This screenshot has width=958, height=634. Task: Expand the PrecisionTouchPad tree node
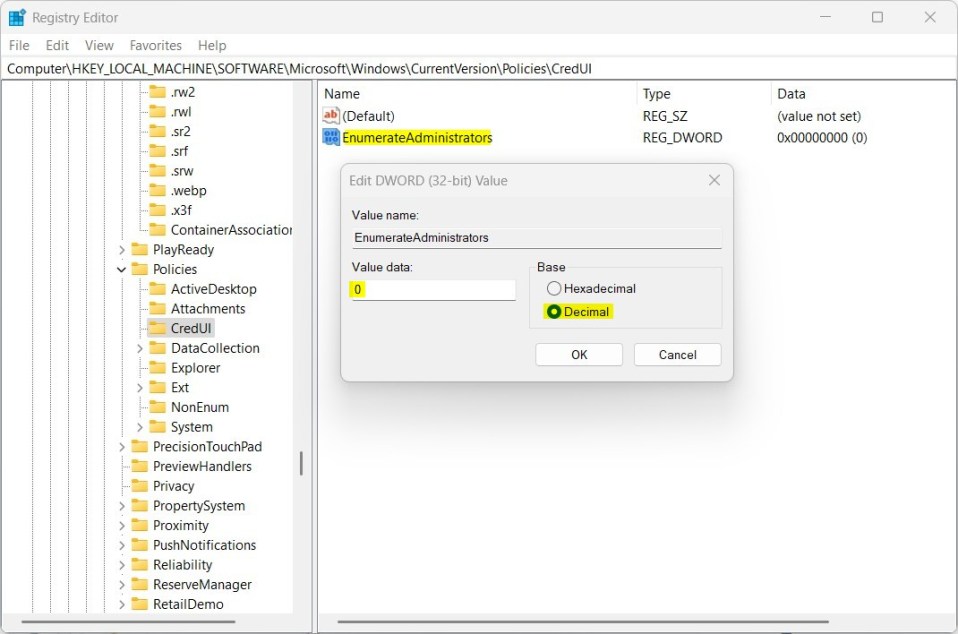[x=122, y=447]
